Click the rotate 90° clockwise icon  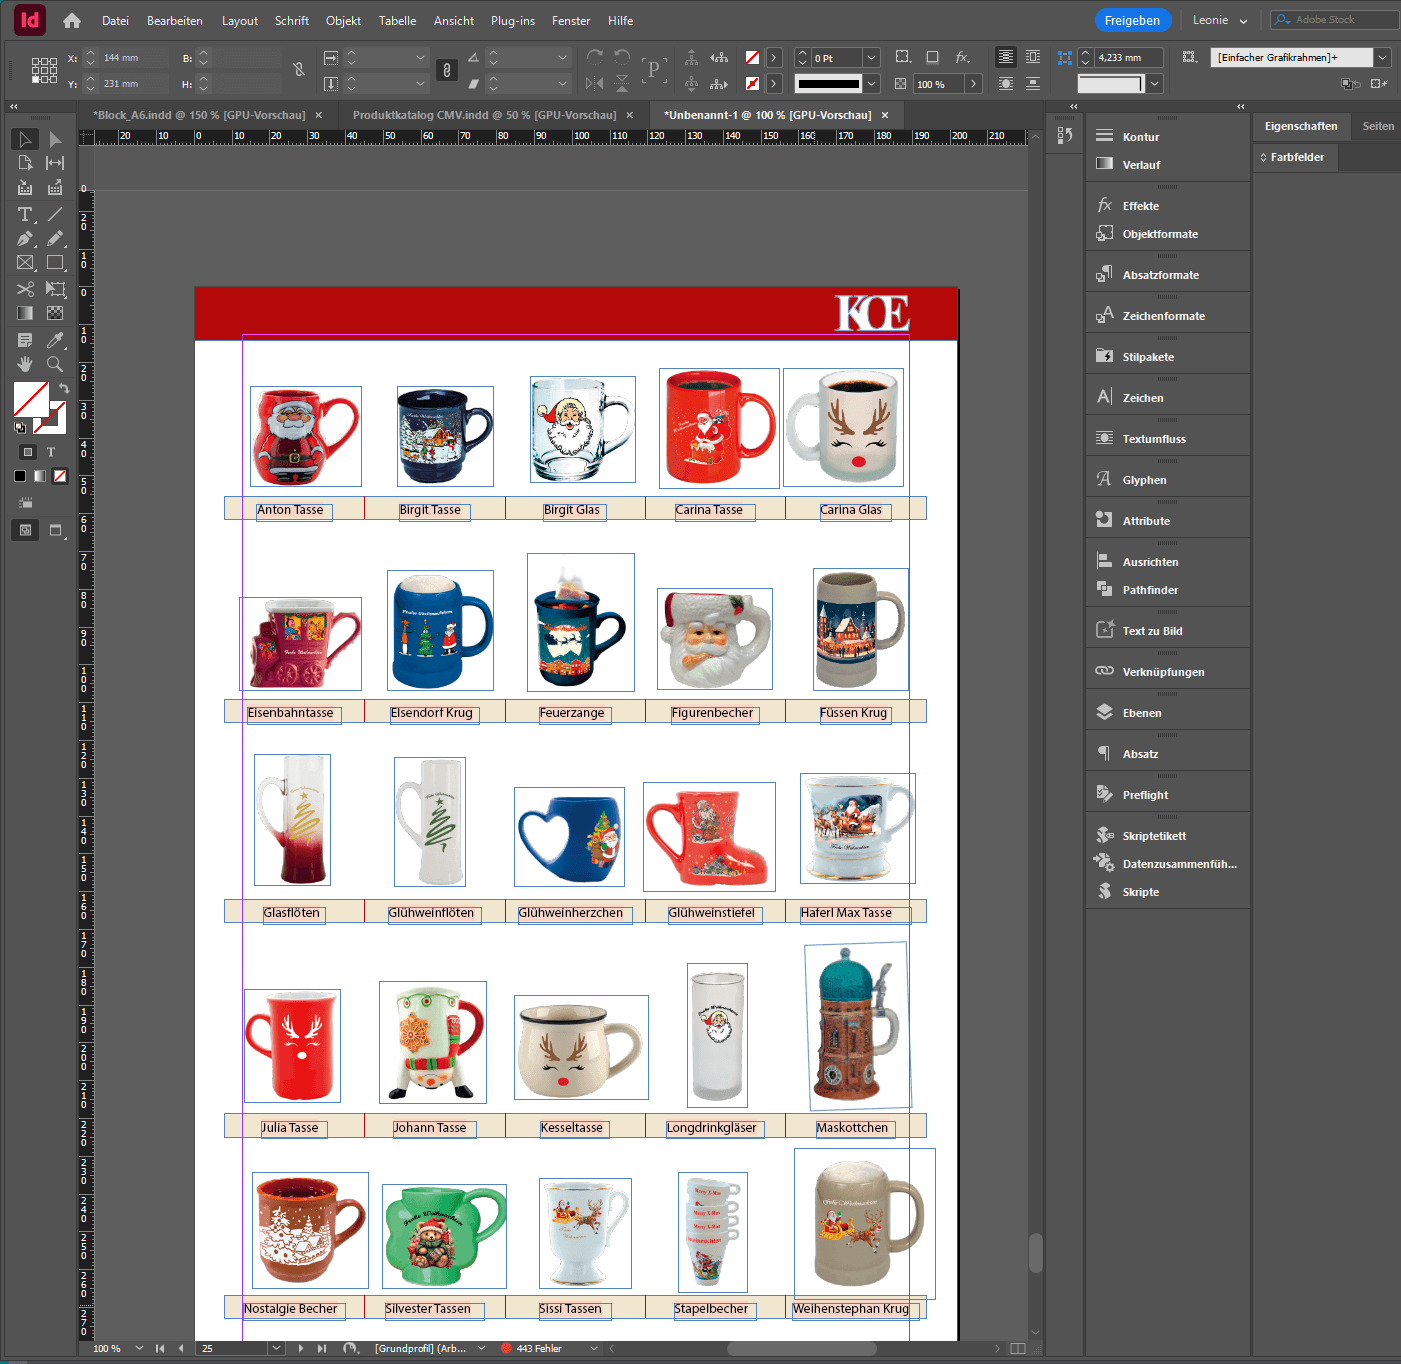[595, 57]
